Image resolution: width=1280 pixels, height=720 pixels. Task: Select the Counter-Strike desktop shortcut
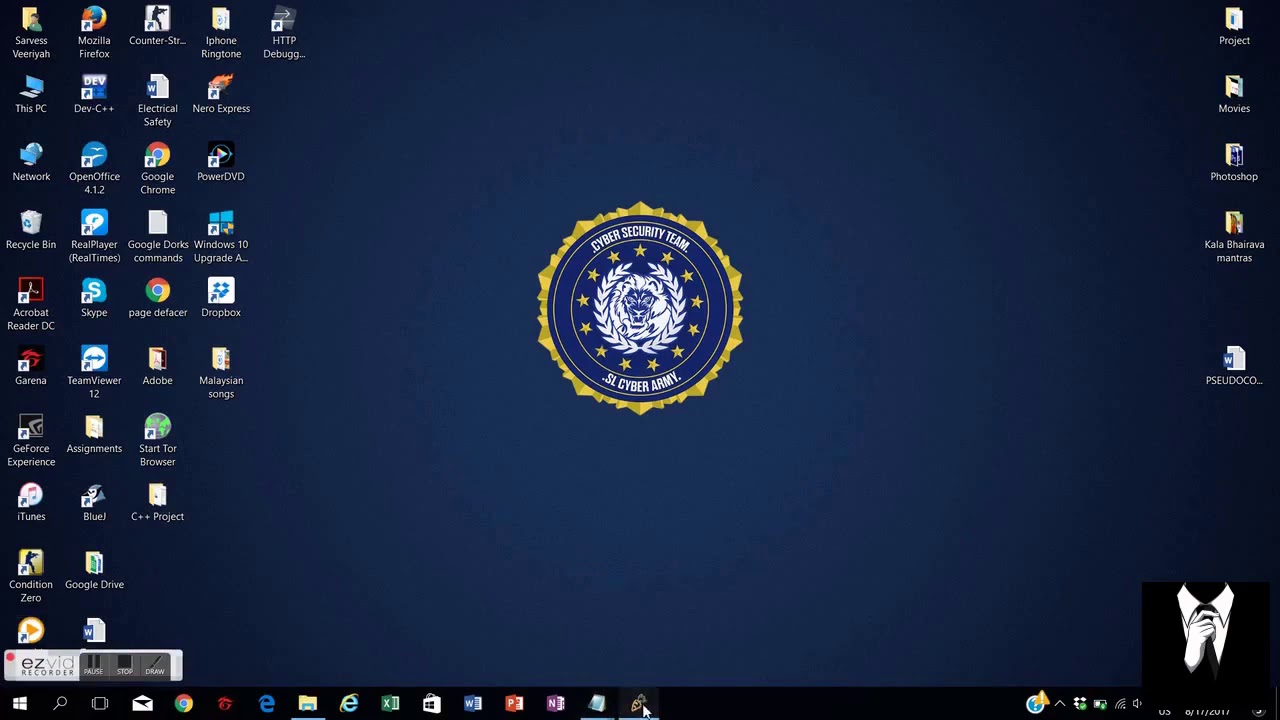point(157,26)
